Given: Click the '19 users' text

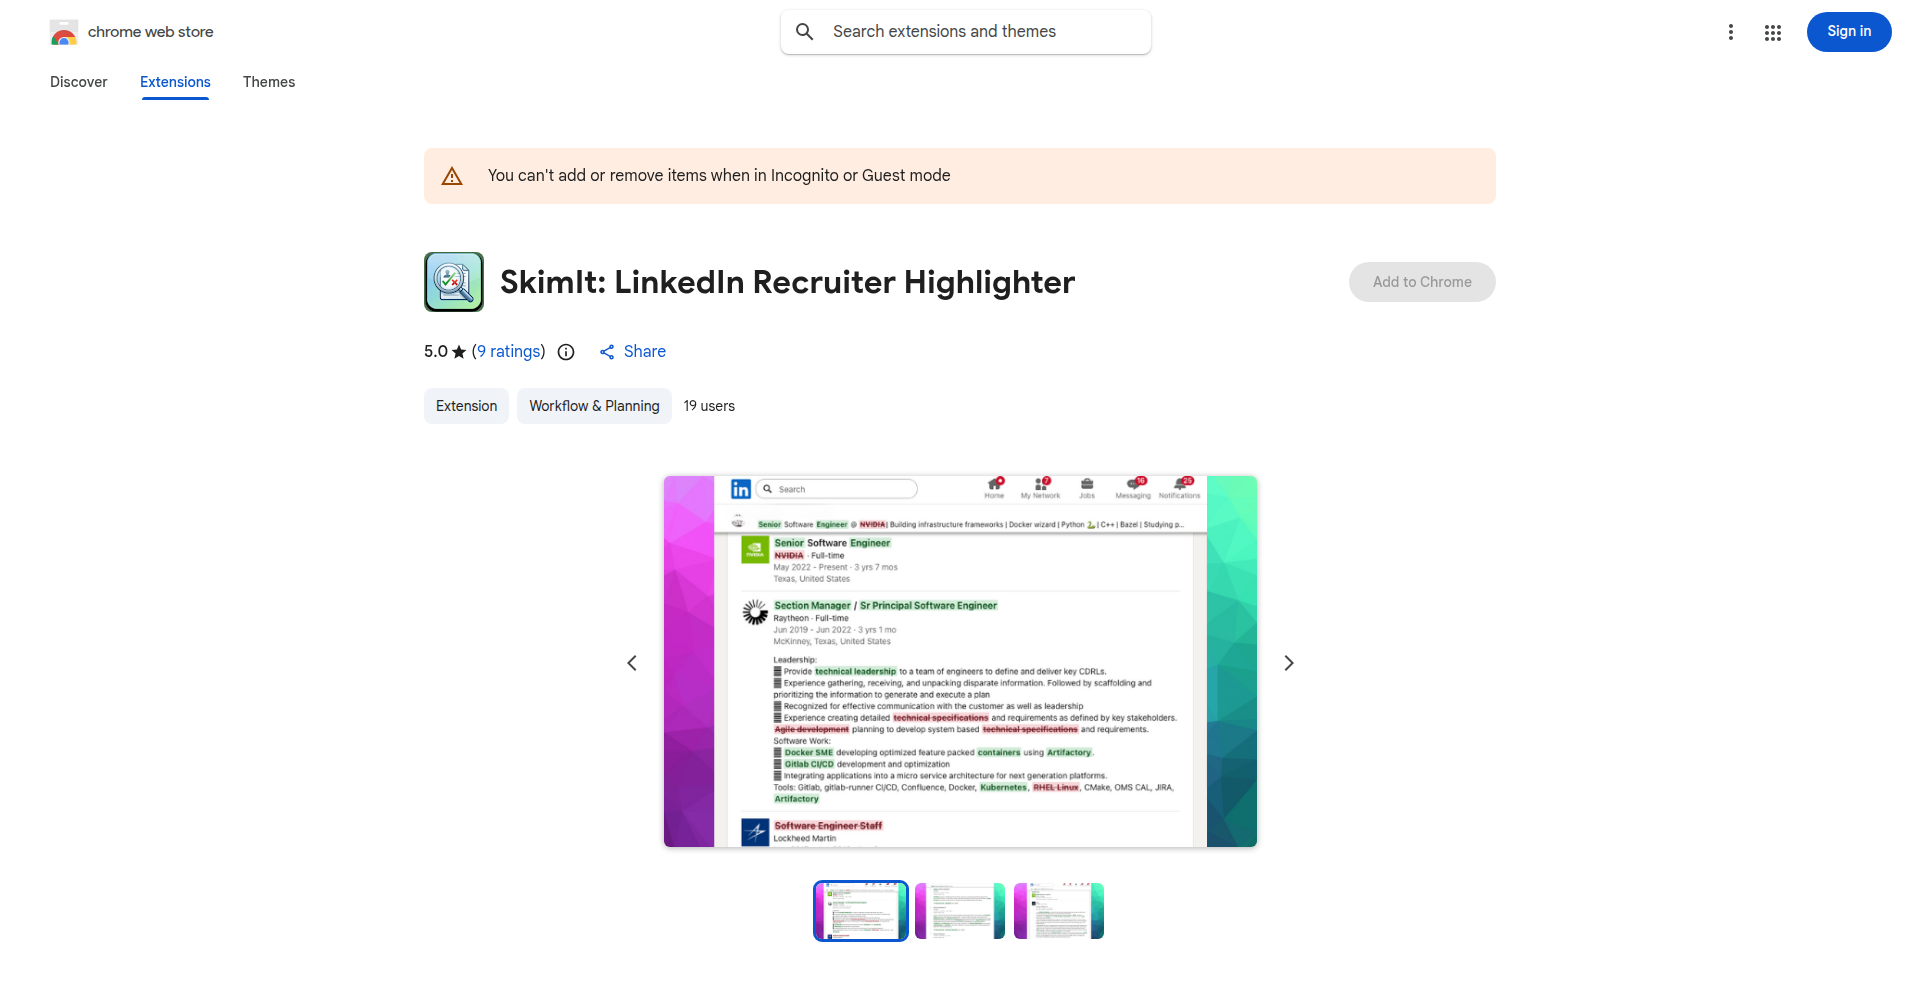Looking at the screenshot, I should click(709, 406).
